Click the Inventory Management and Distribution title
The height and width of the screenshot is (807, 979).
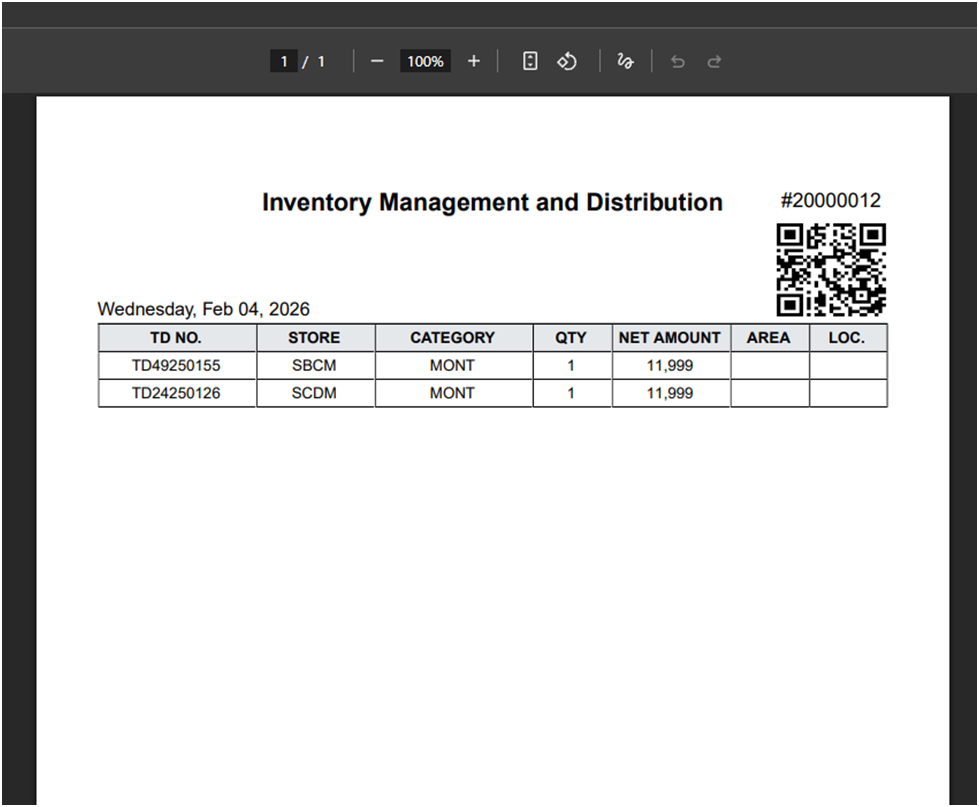(x=492, y=203)
